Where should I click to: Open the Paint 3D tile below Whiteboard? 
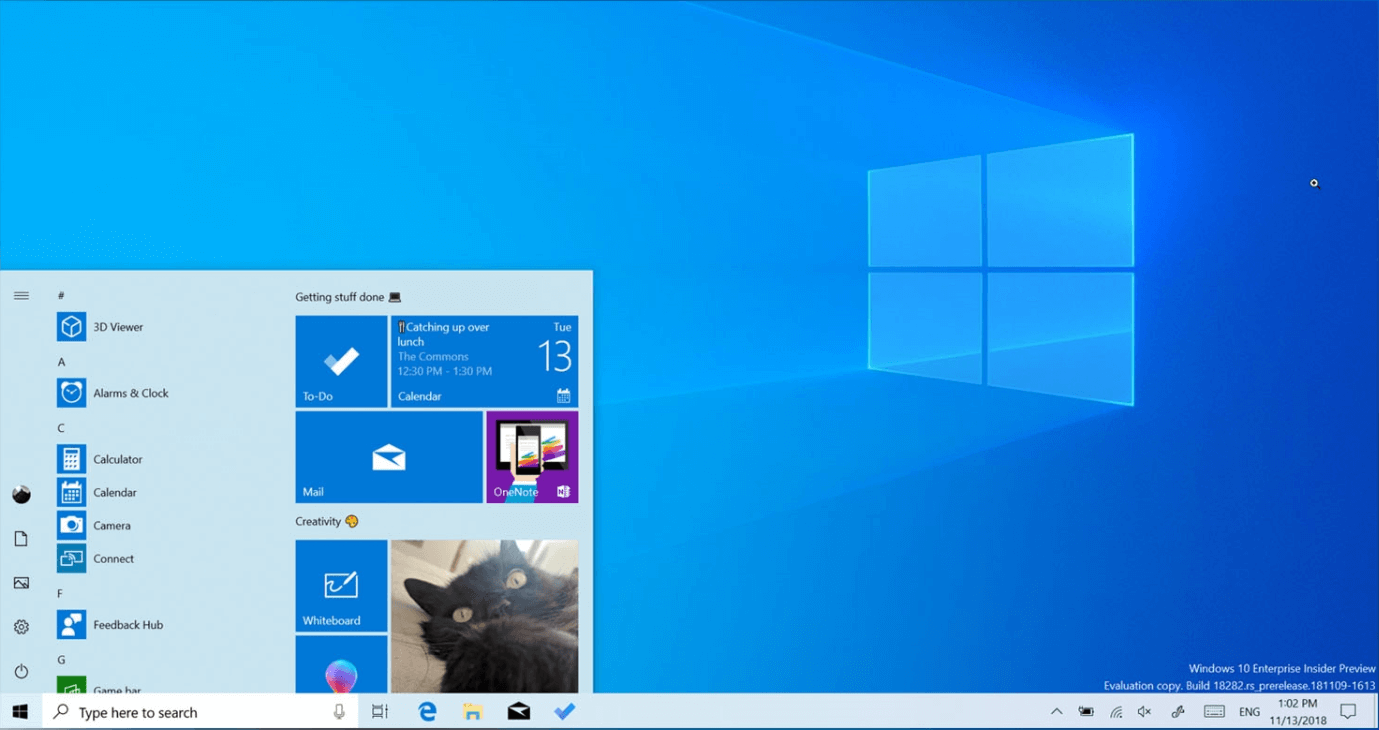(x=341, y=665)
